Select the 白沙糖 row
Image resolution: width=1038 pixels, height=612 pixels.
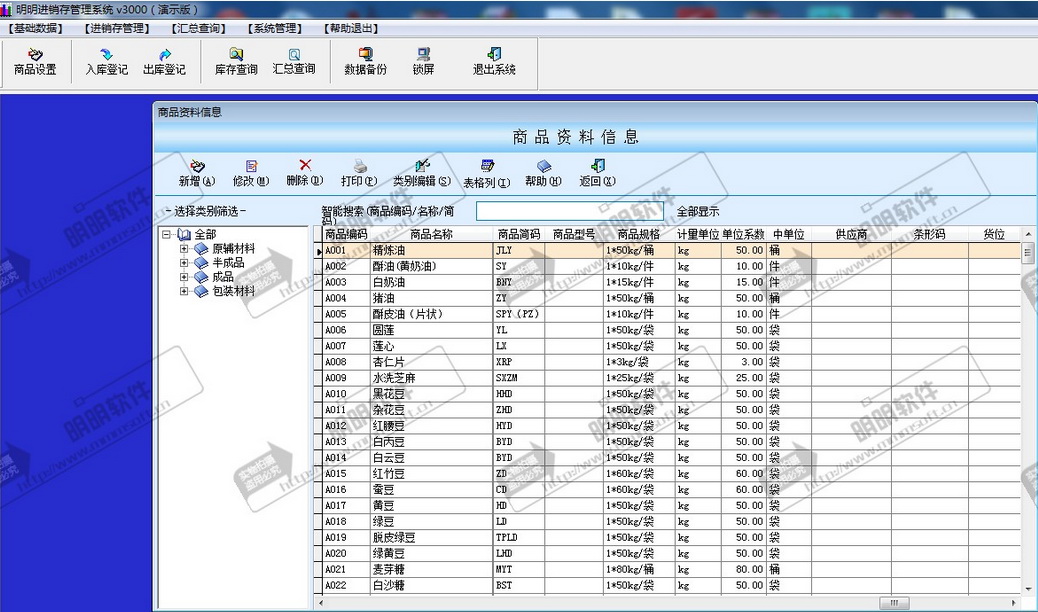[x=671, y=585]
